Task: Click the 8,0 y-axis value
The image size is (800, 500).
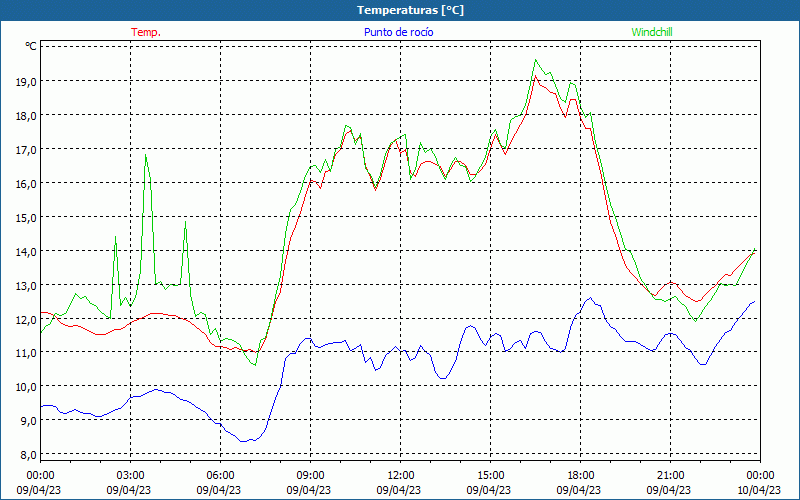Action: tap(29, 454)
